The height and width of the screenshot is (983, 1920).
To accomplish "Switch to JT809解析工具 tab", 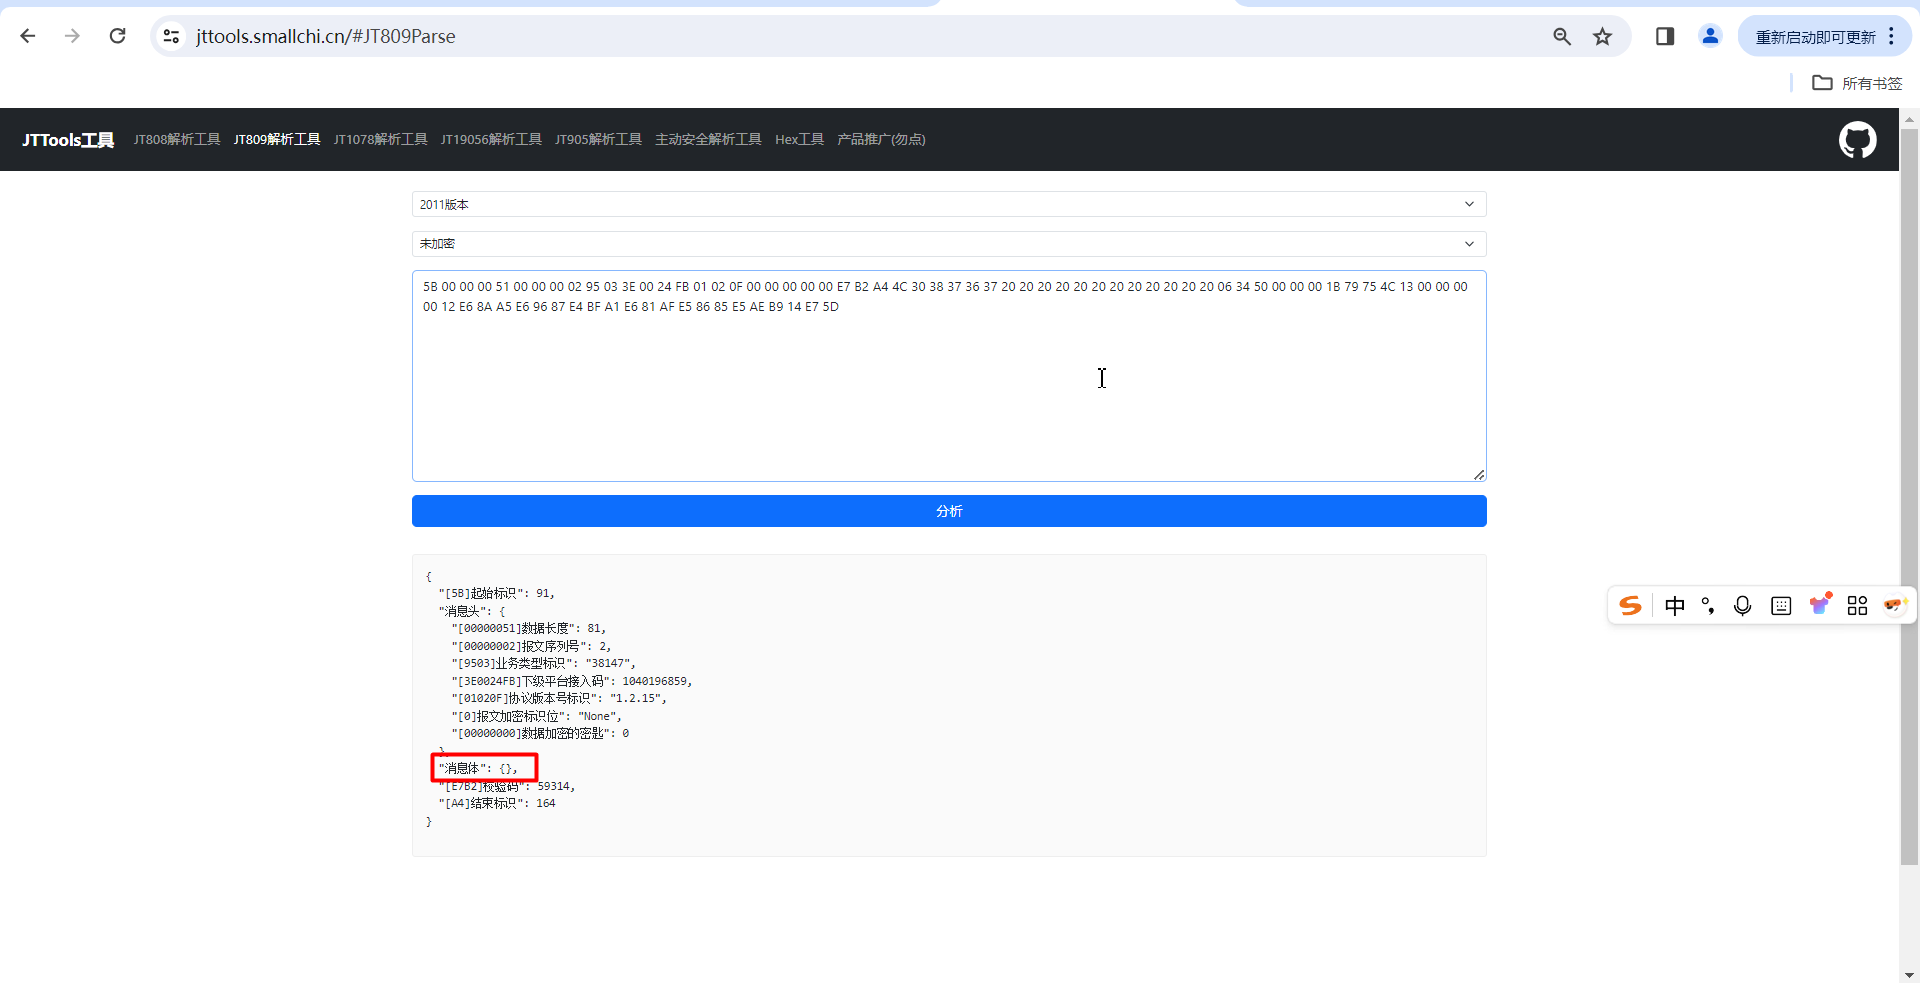I will (277, 139).
